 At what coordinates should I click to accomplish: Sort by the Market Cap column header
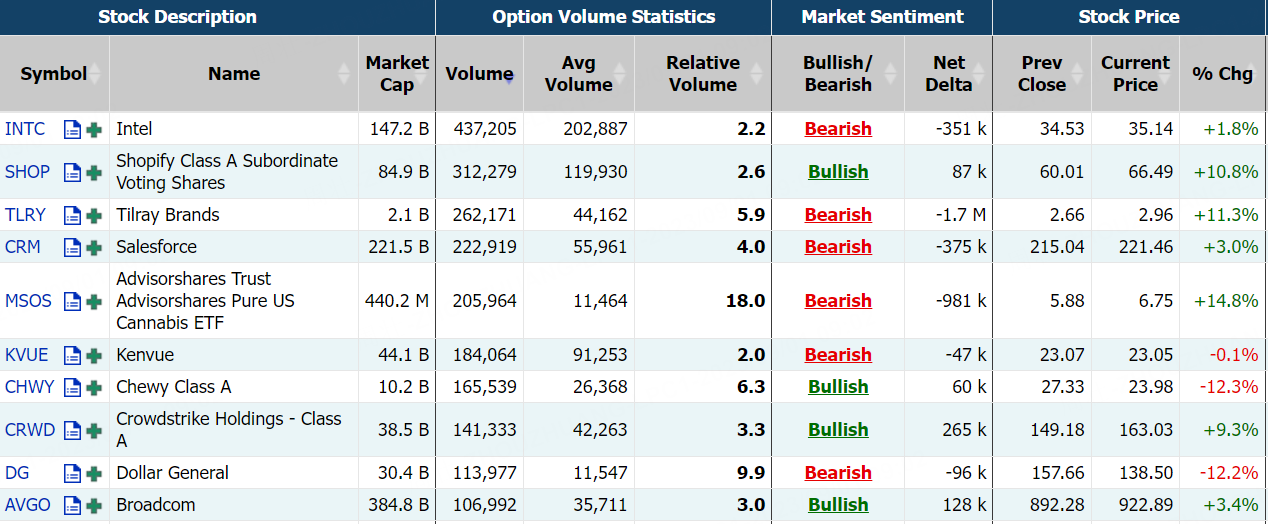(x=396, y=74)
